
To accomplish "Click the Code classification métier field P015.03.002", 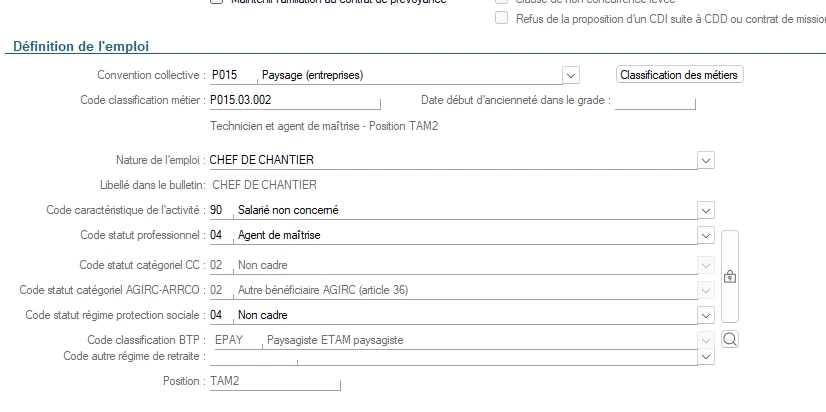I will pos(292,101).
